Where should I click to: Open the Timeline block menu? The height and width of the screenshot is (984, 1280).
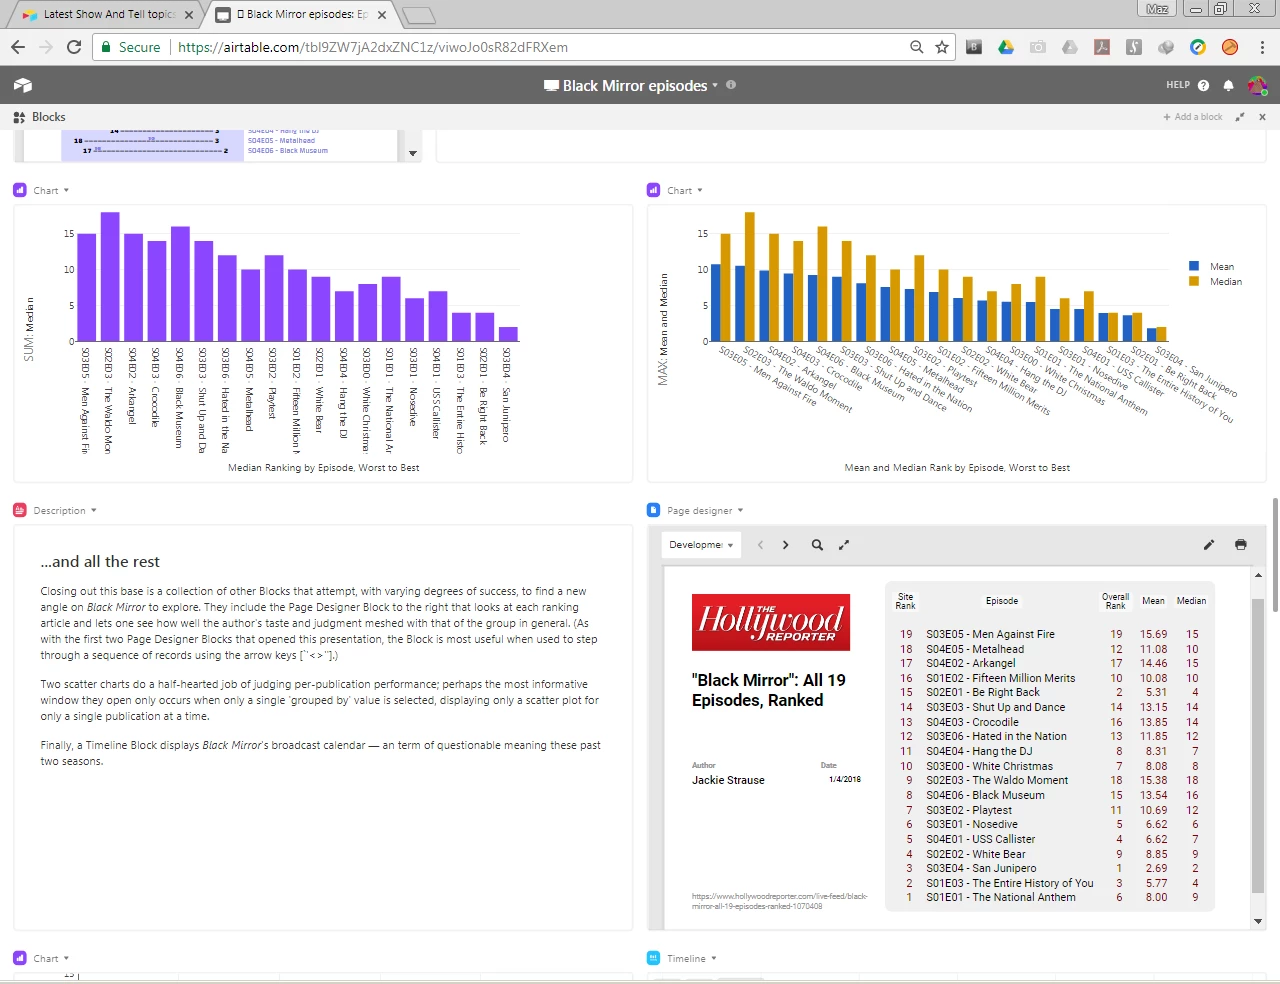point(714,958)
